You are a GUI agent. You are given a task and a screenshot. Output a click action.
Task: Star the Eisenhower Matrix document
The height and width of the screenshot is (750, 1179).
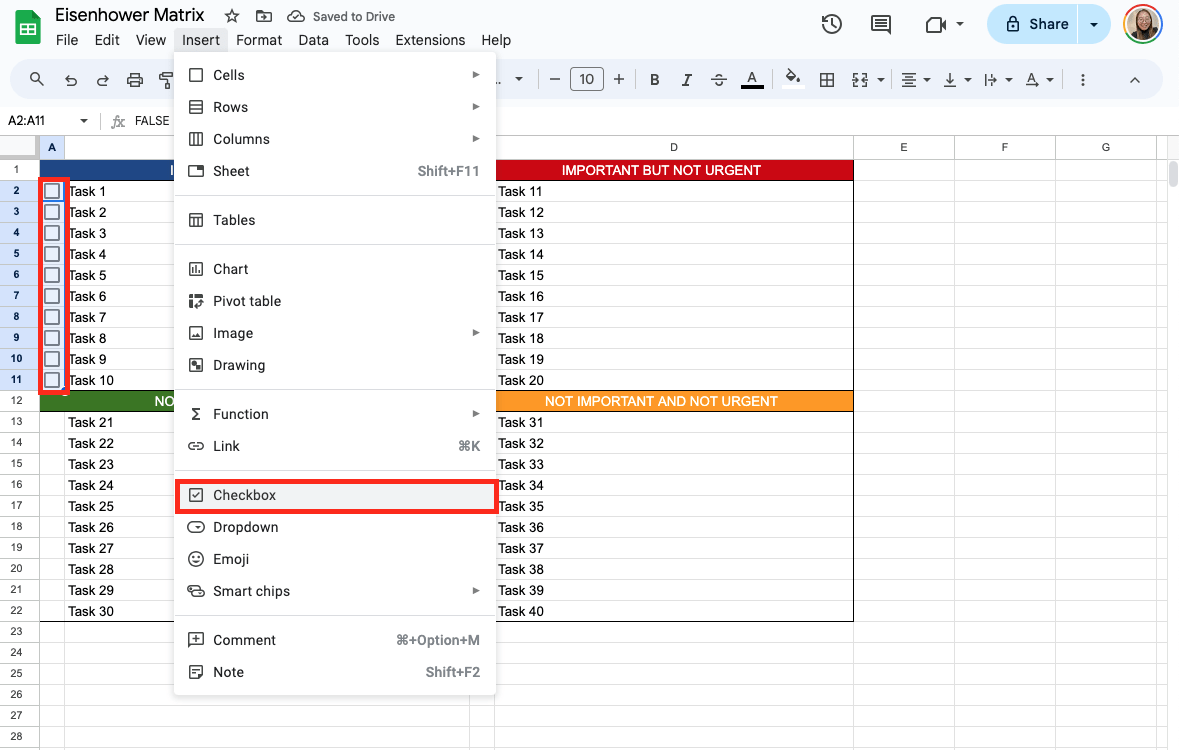[232, 16]
